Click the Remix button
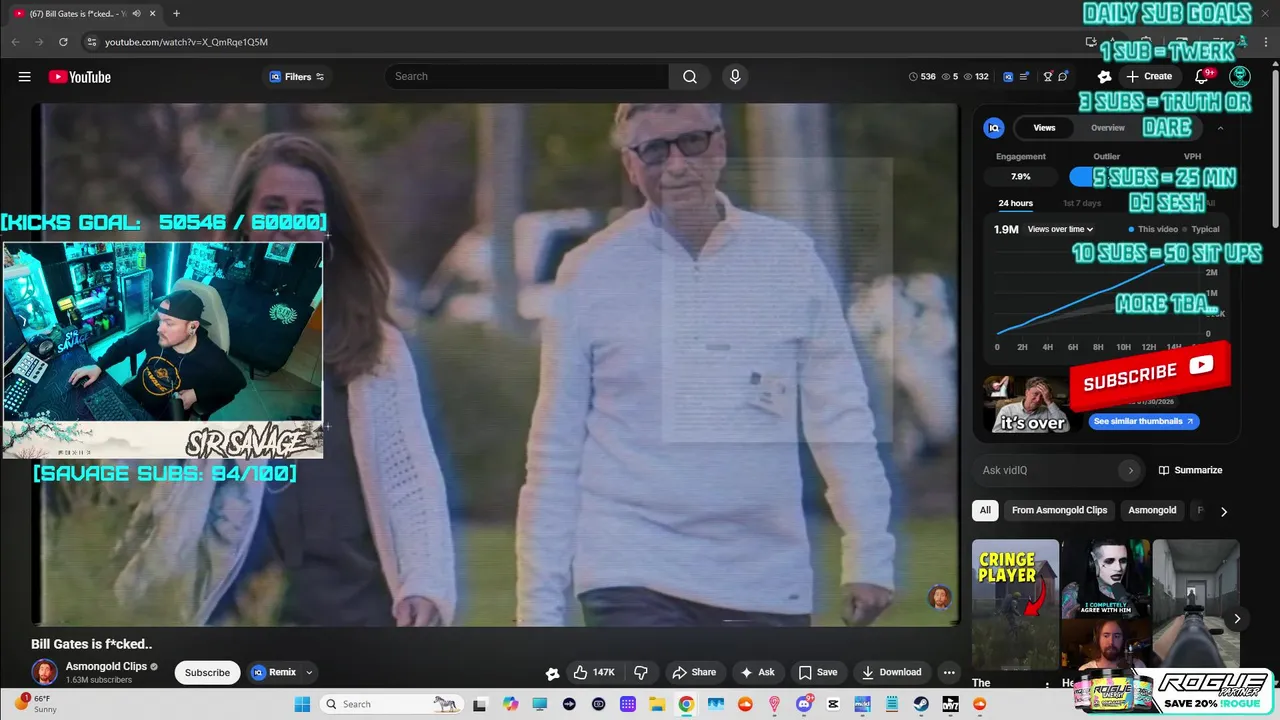The image size is (1280, 720). [273, 672]
